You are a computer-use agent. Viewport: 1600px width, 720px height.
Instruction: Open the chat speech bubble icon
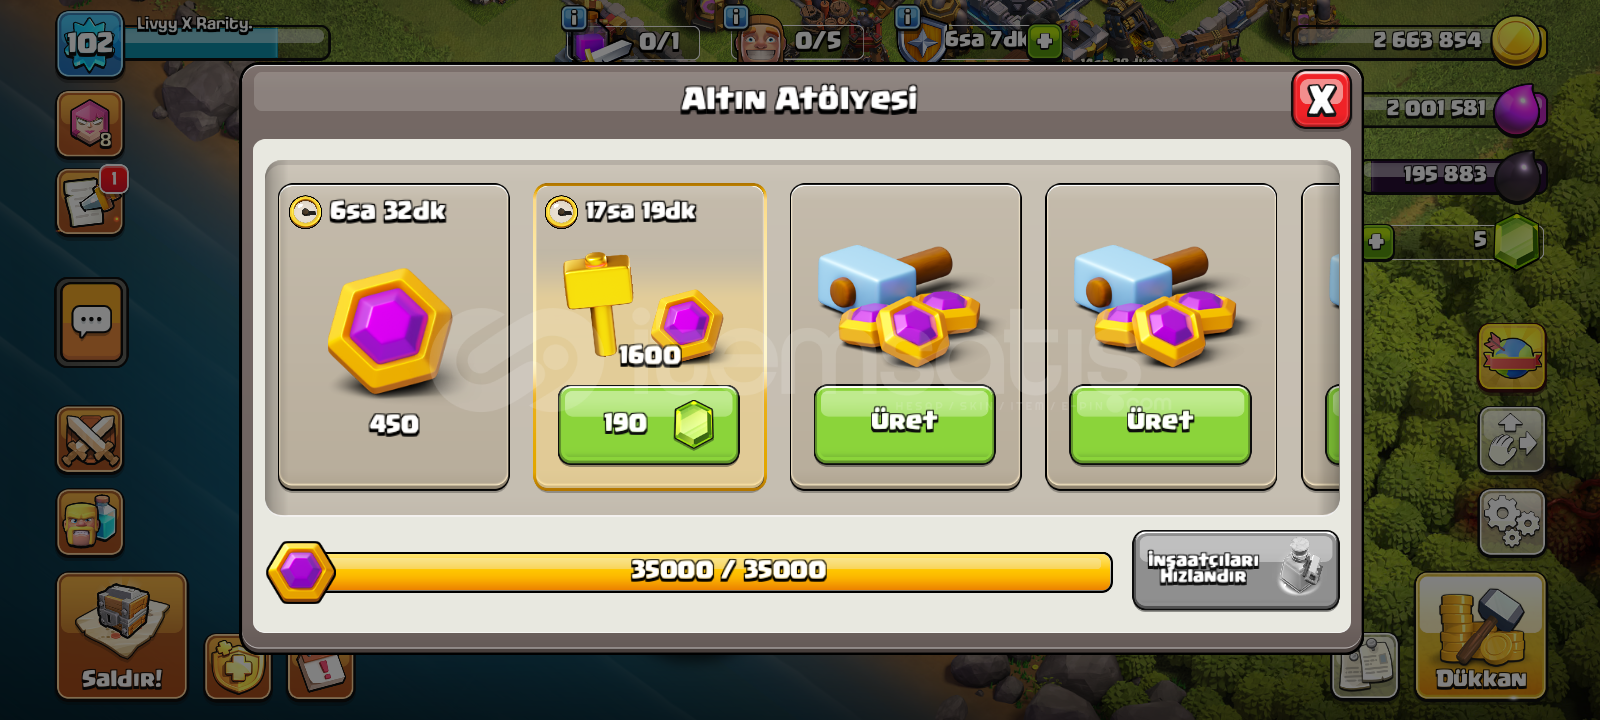91,322
